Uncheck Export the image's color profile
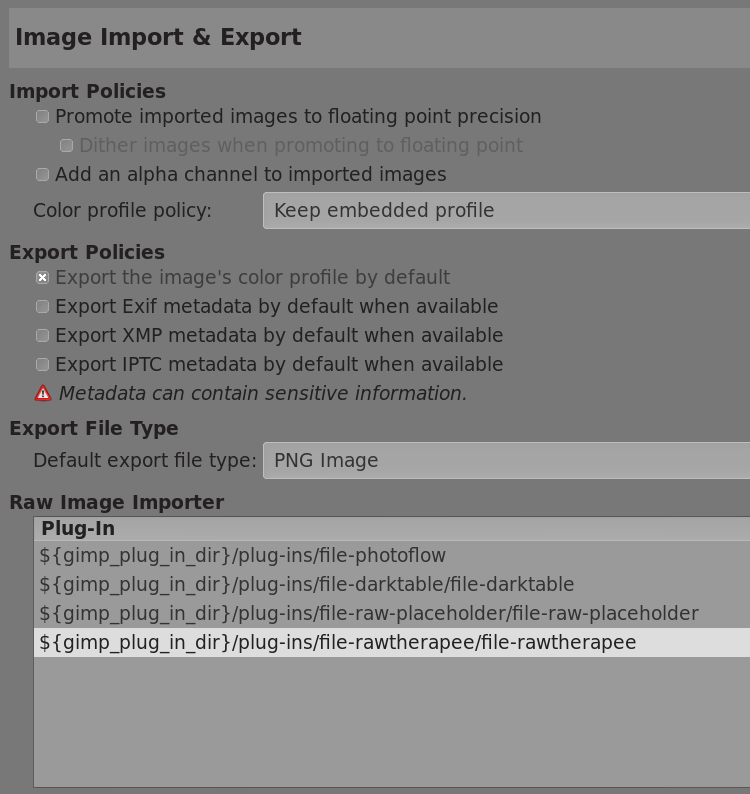Image resolution: width=750 pixels, height=794 pixels. (x=43, y=277)
